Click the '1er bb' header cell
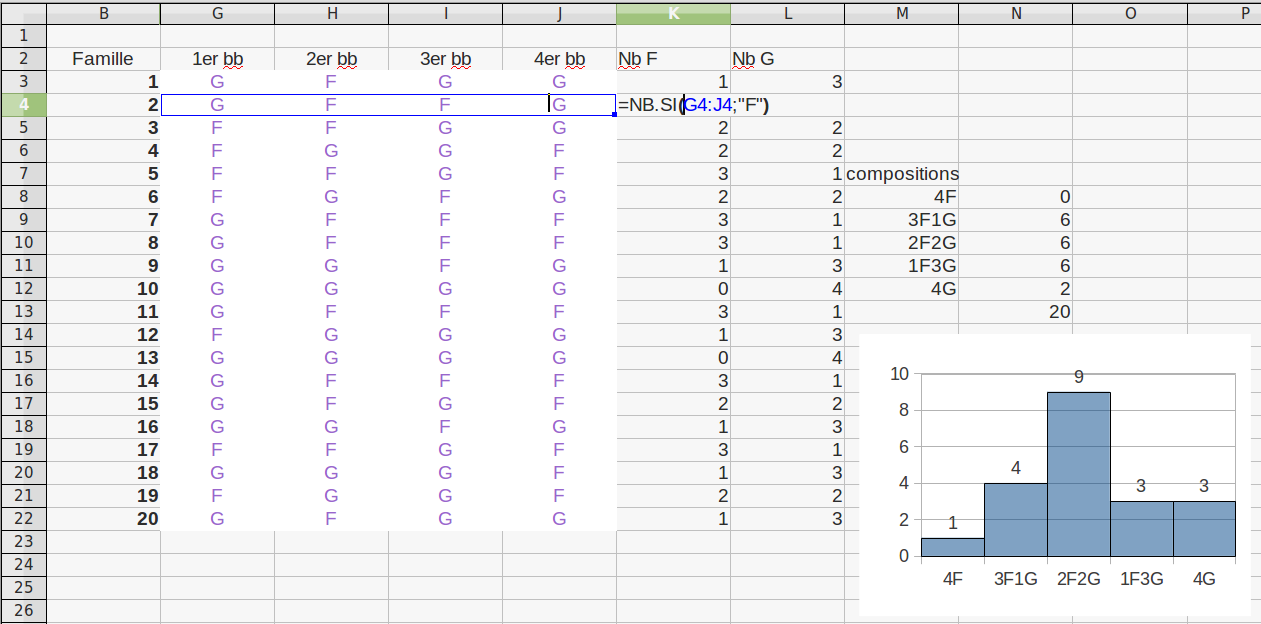 click(217, 59)
